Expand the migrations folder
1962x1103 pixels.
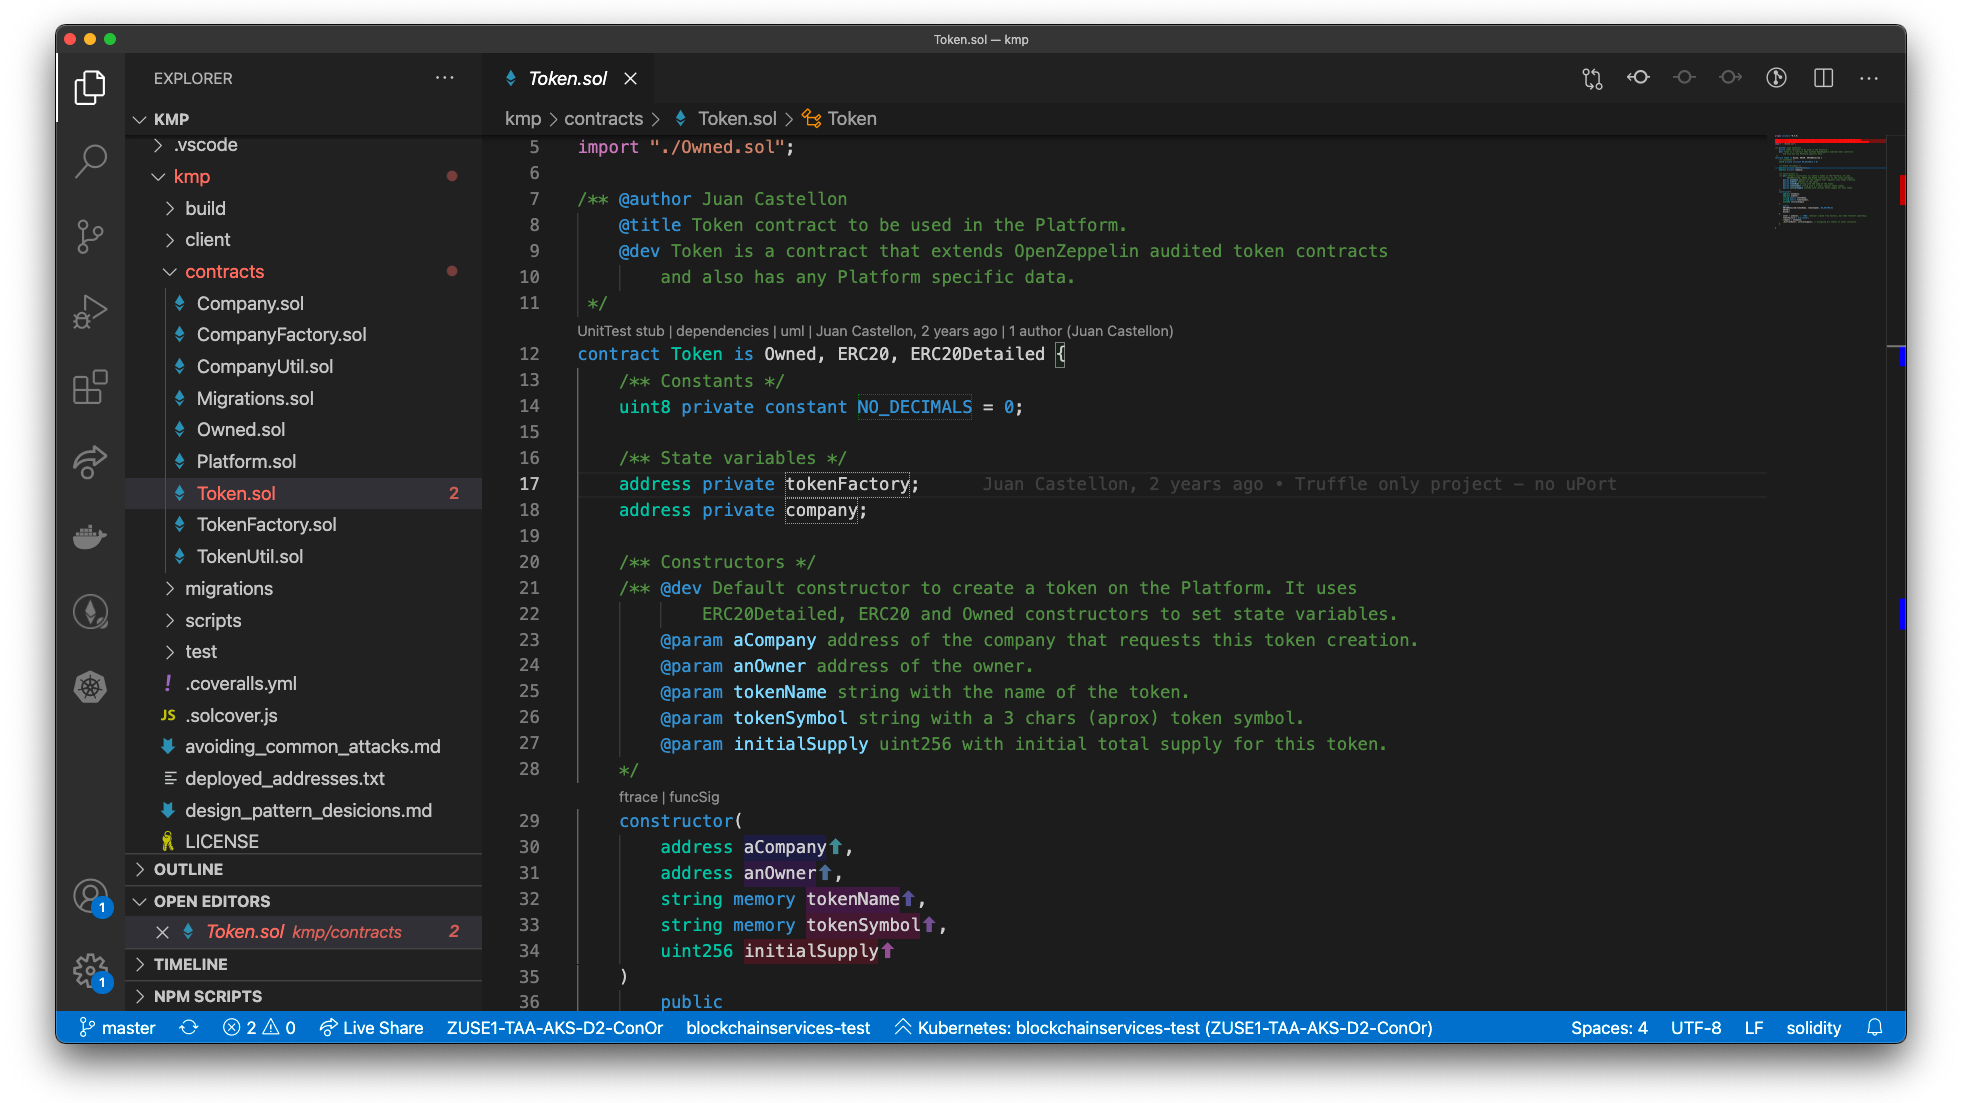pos(229,589)
